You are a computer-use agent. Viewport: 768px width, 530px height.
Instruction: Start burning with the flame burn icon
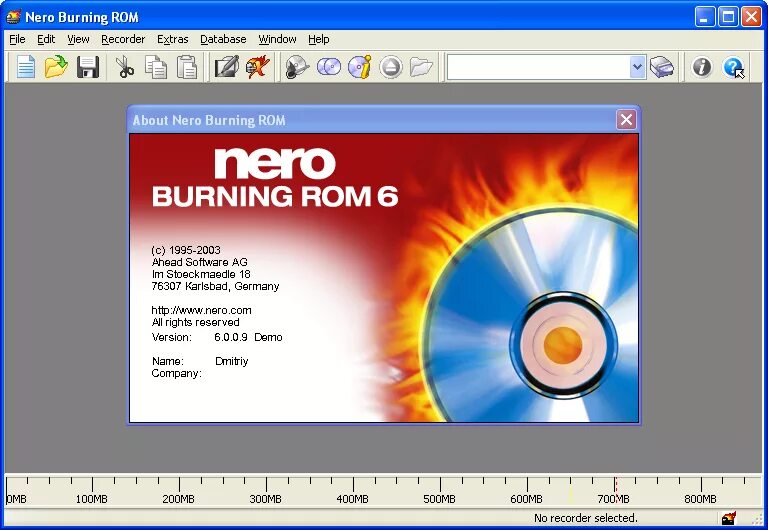[258, 67]
